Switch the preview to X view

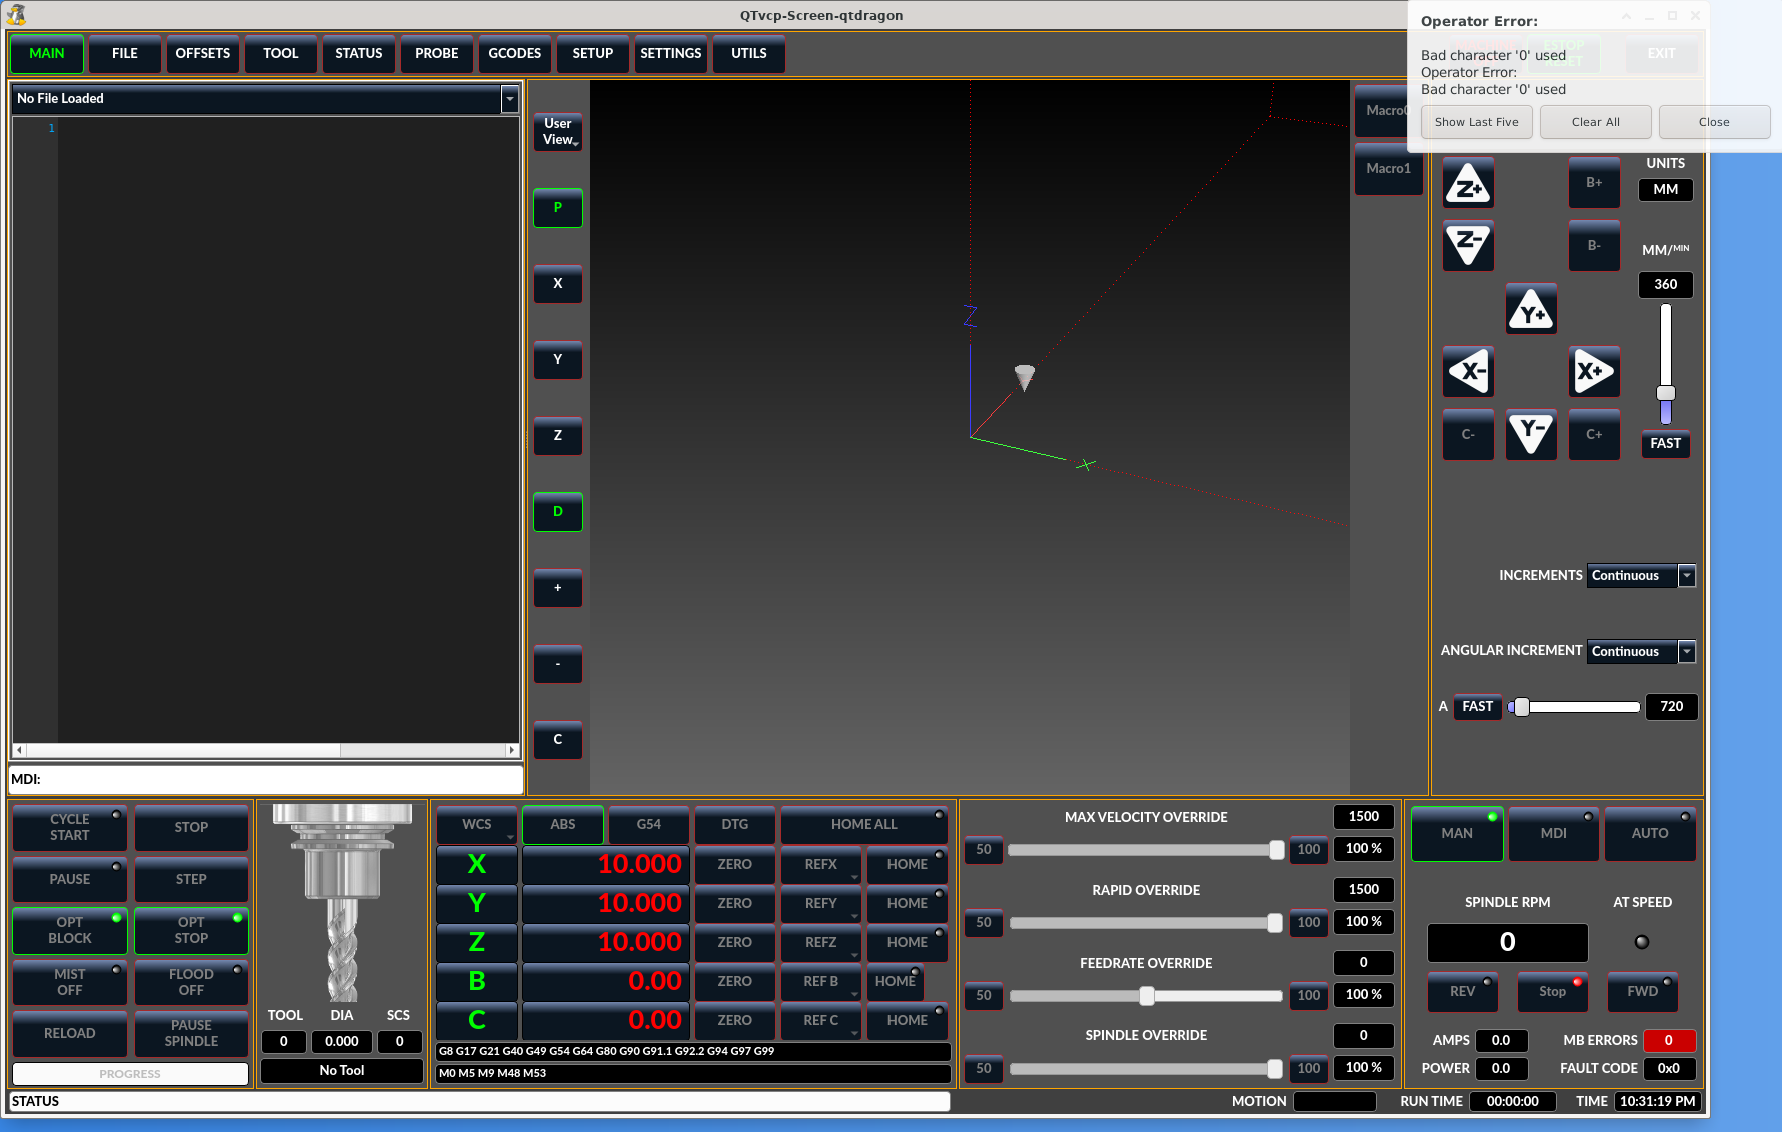click(x=558, y=284)
